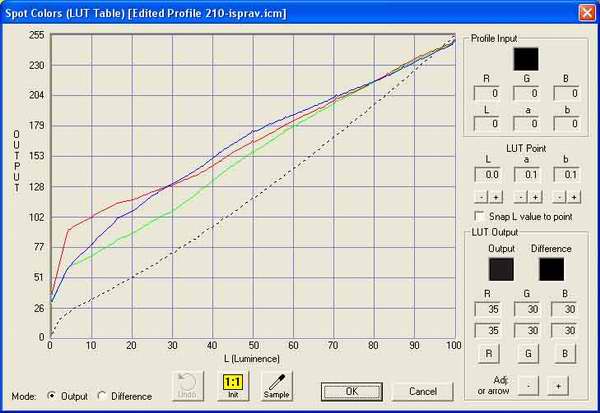The height and width of the screenshot is (413, 600).
Task: Select the G channel button
Action: point(528,353)
